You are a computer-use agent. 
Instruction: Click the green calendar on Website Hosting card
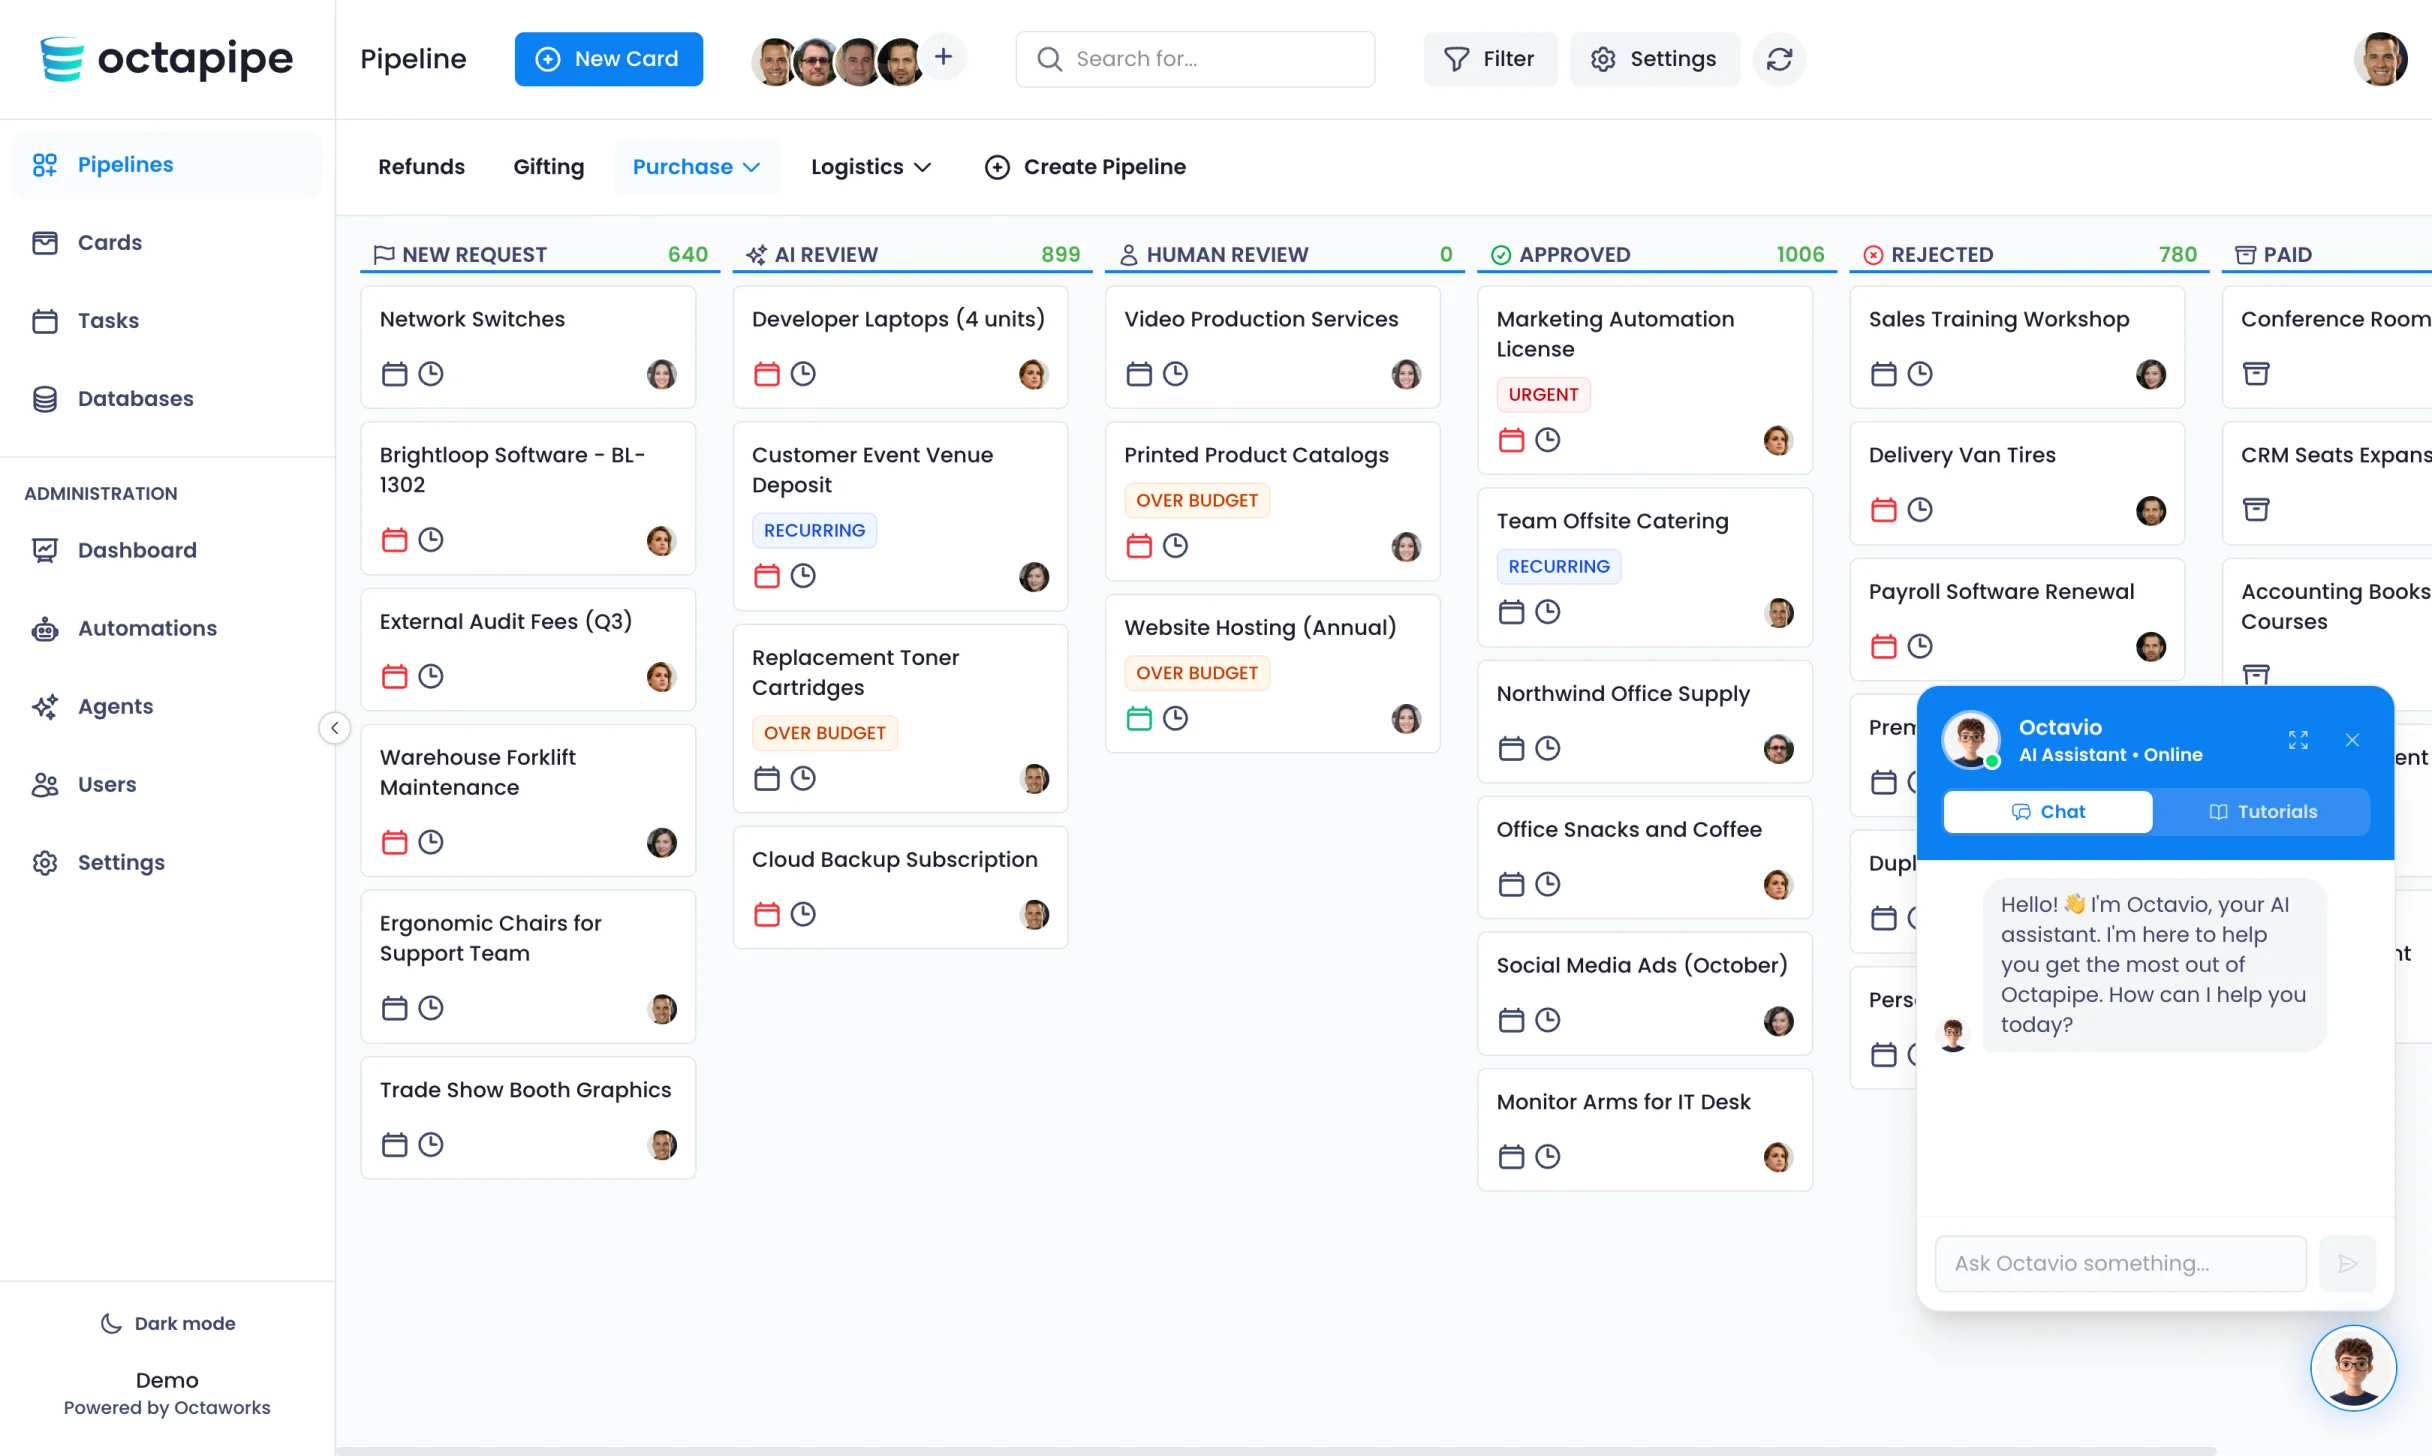[x=1139, y=718]
